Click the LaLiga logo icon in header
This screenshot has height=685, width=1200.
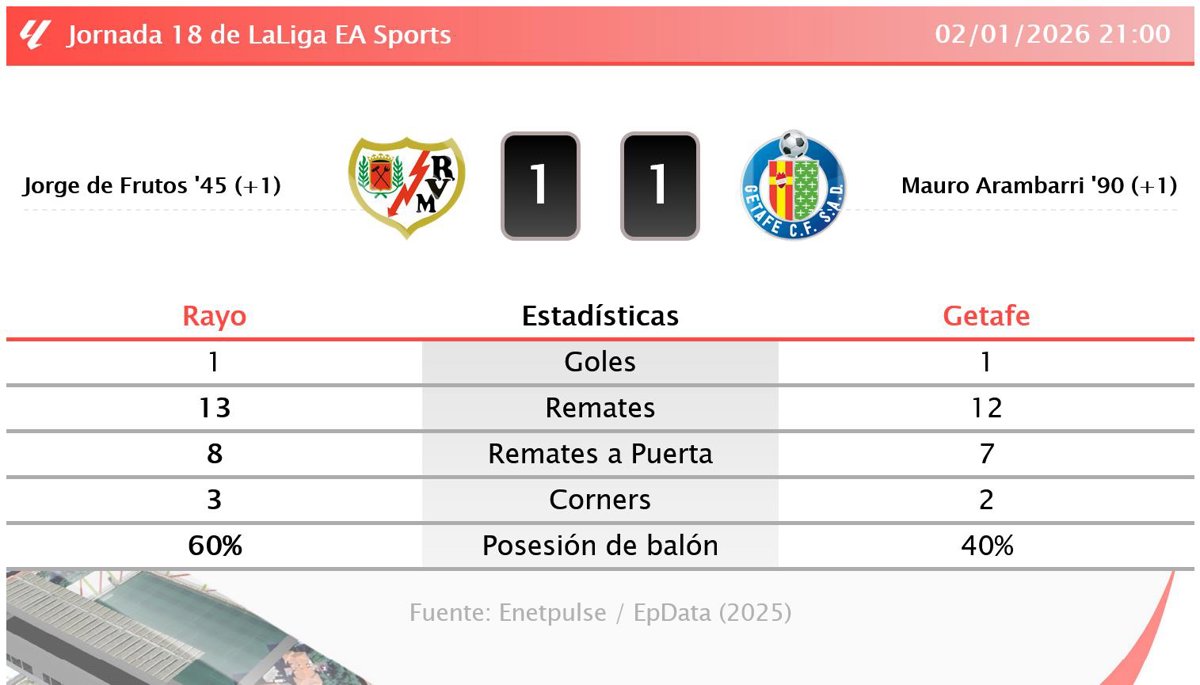tap(35, 35)
